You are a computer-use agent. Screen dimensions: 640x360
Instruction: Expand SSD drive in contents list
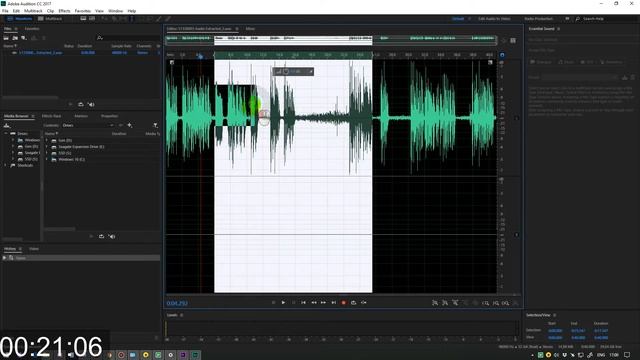47,153
